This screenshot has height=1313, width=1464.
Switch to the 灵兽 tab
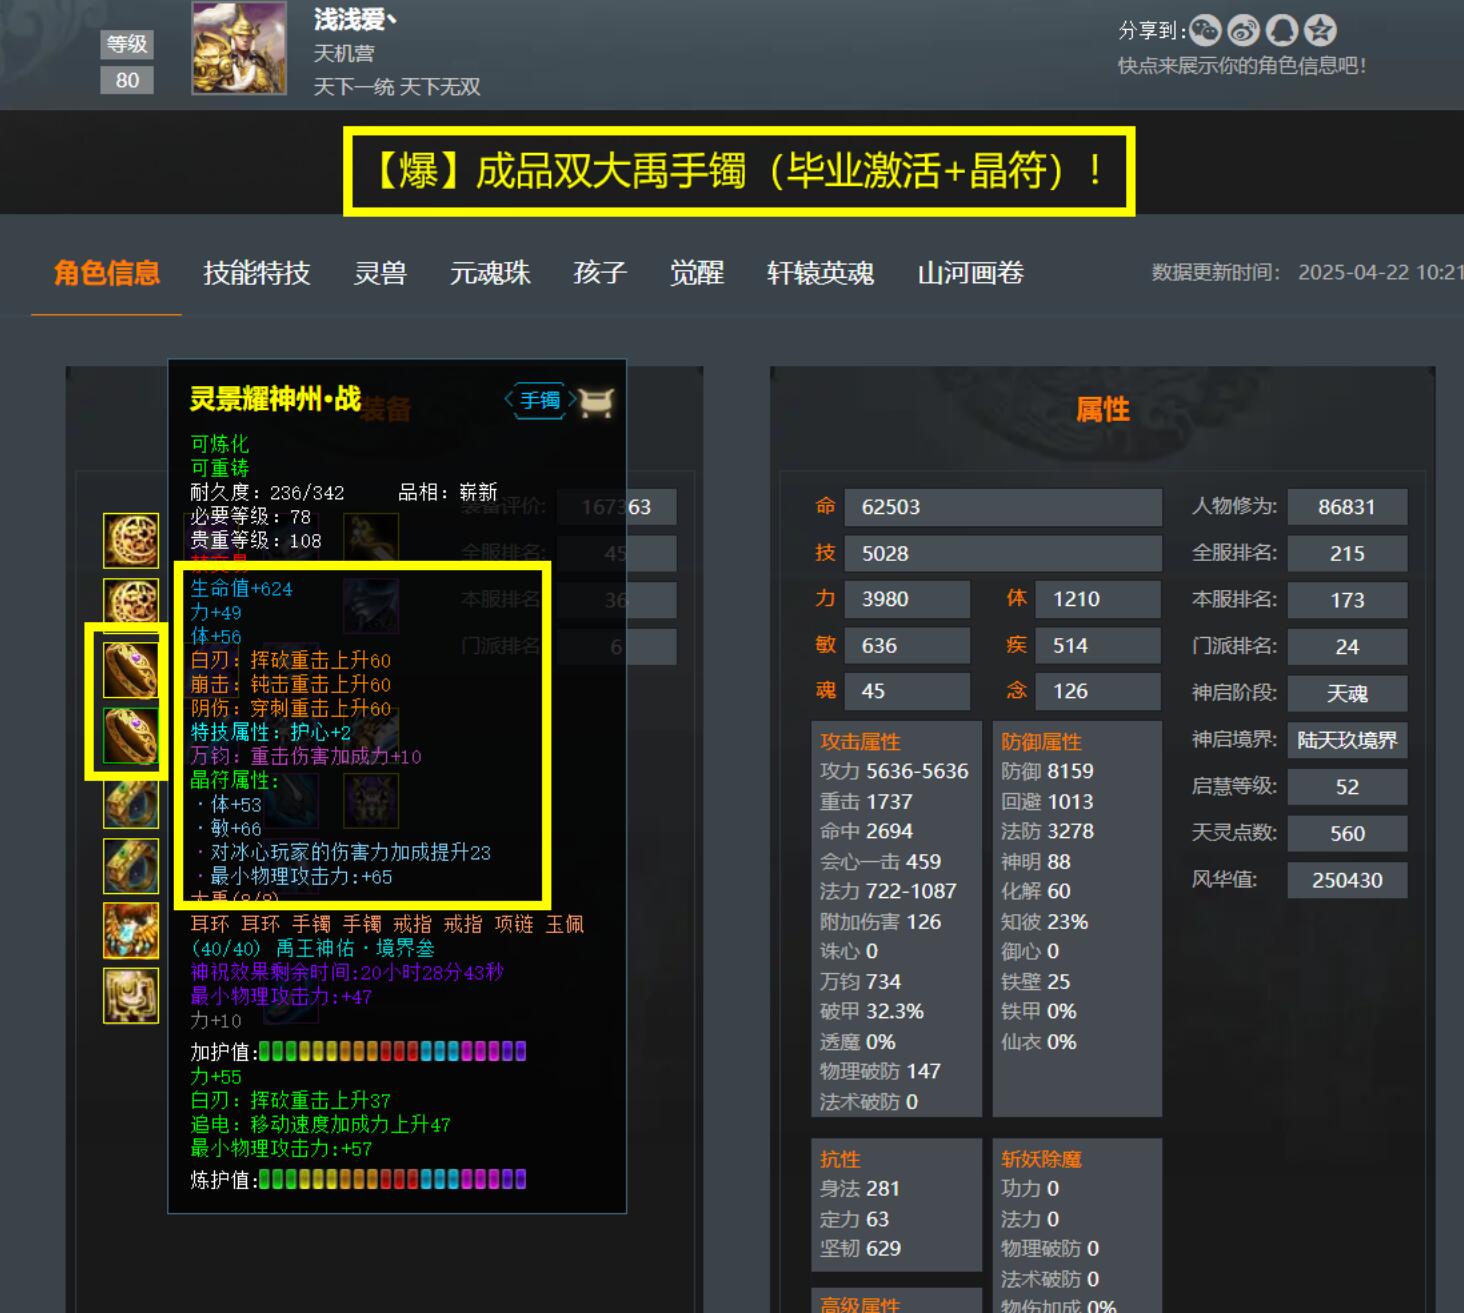pyautogui.click(x=380, y=273)
